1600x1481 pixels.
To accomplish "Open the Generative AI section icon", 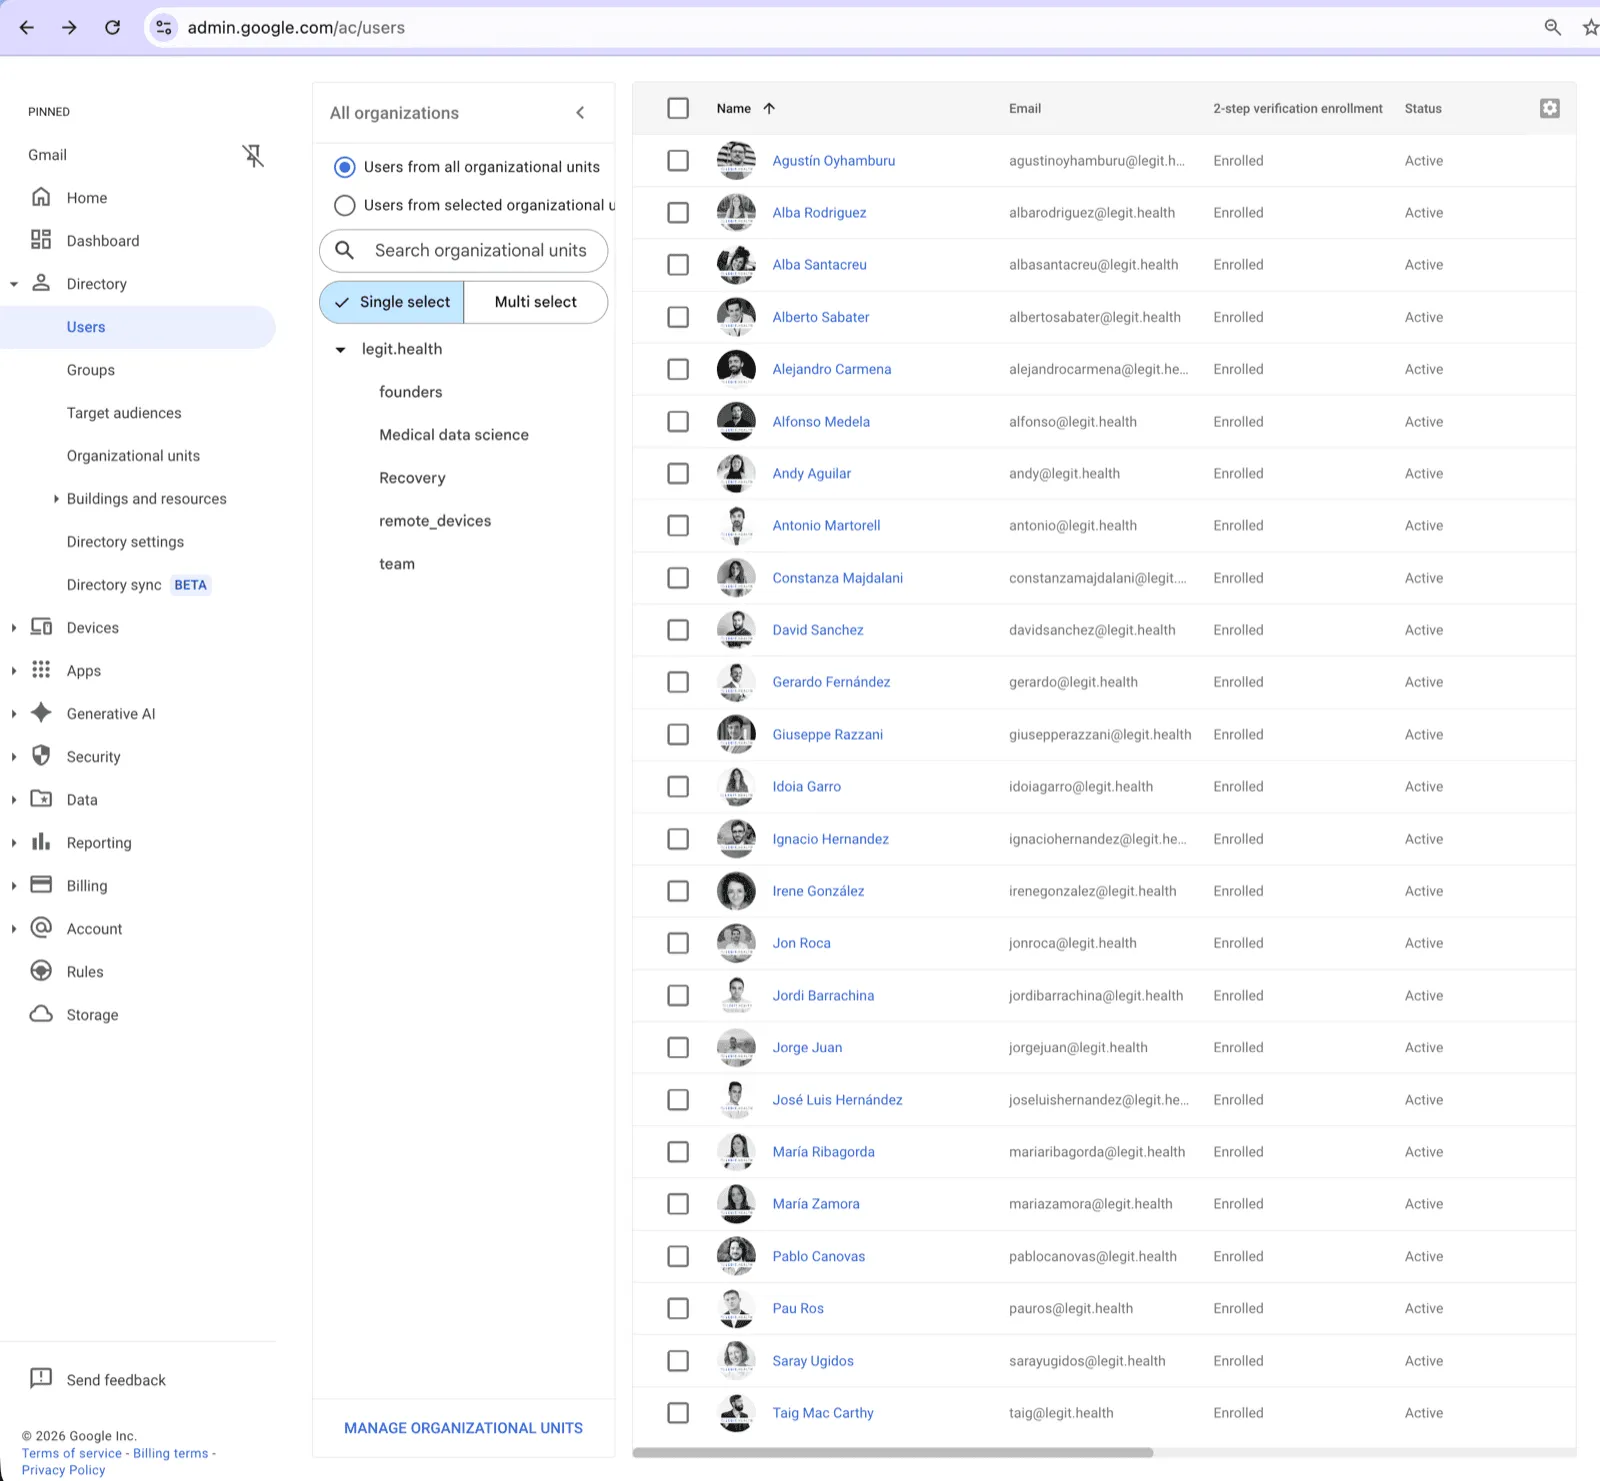I will tap(41, 713).
